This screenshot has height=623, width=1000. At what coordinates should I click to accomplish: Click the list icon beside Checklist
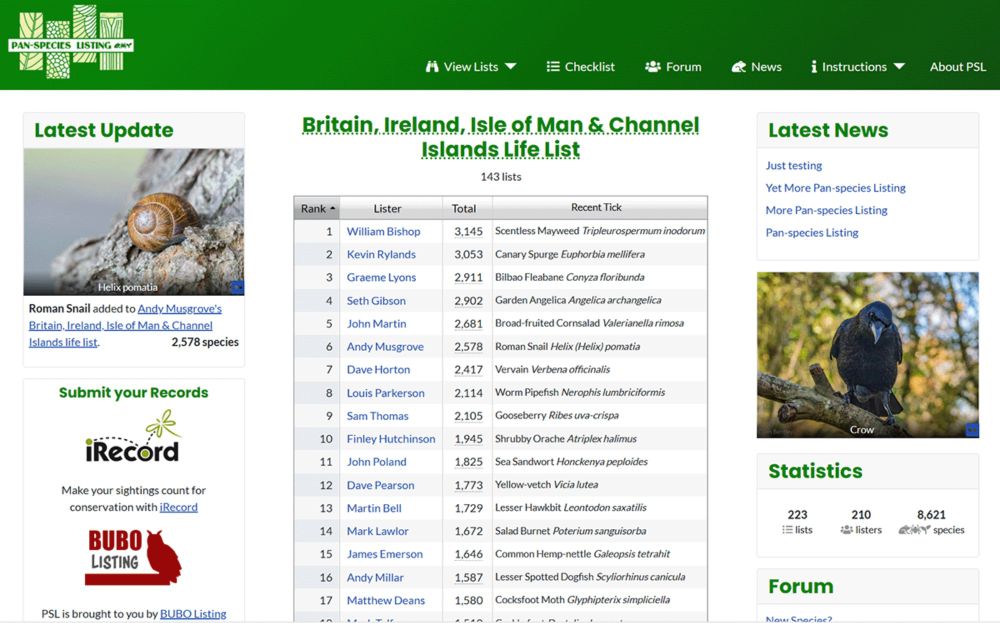coord(553,66)
